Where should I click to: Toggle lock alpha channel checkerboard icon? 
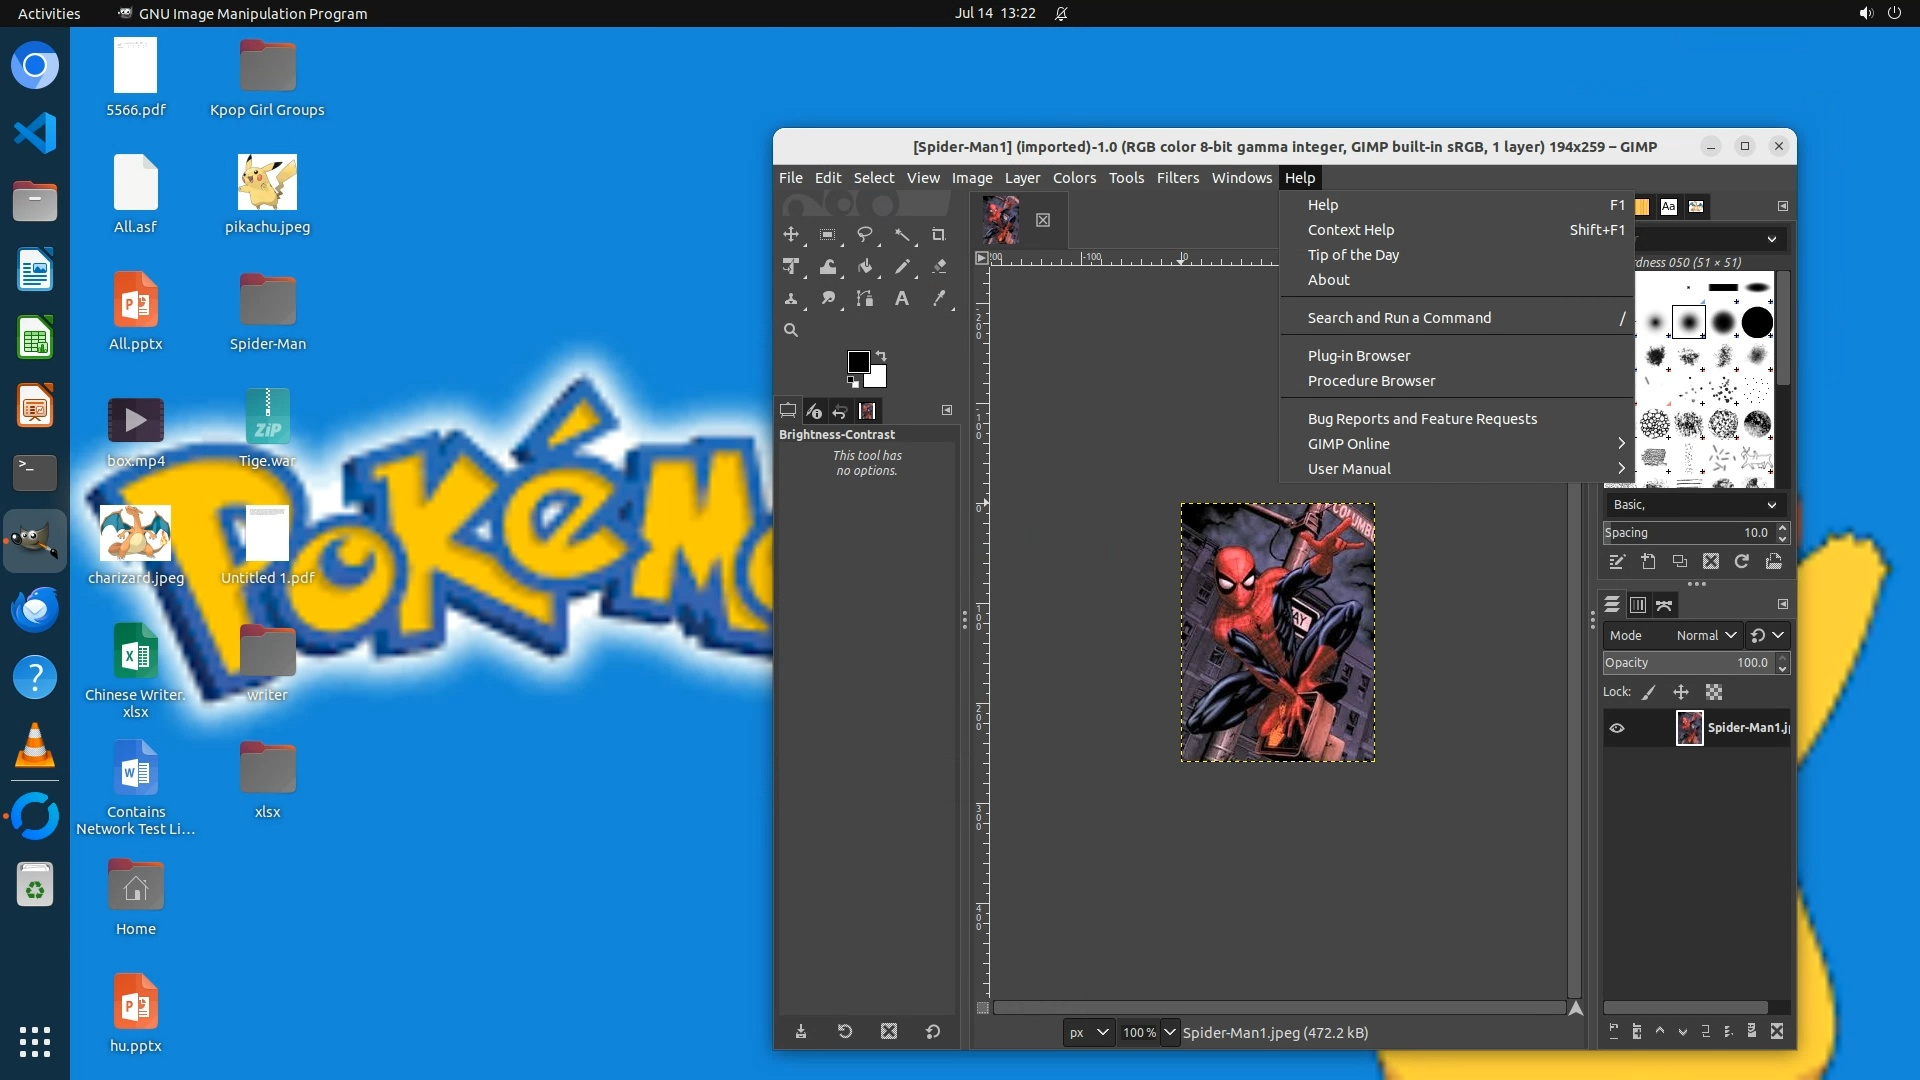coord(1714,692)
